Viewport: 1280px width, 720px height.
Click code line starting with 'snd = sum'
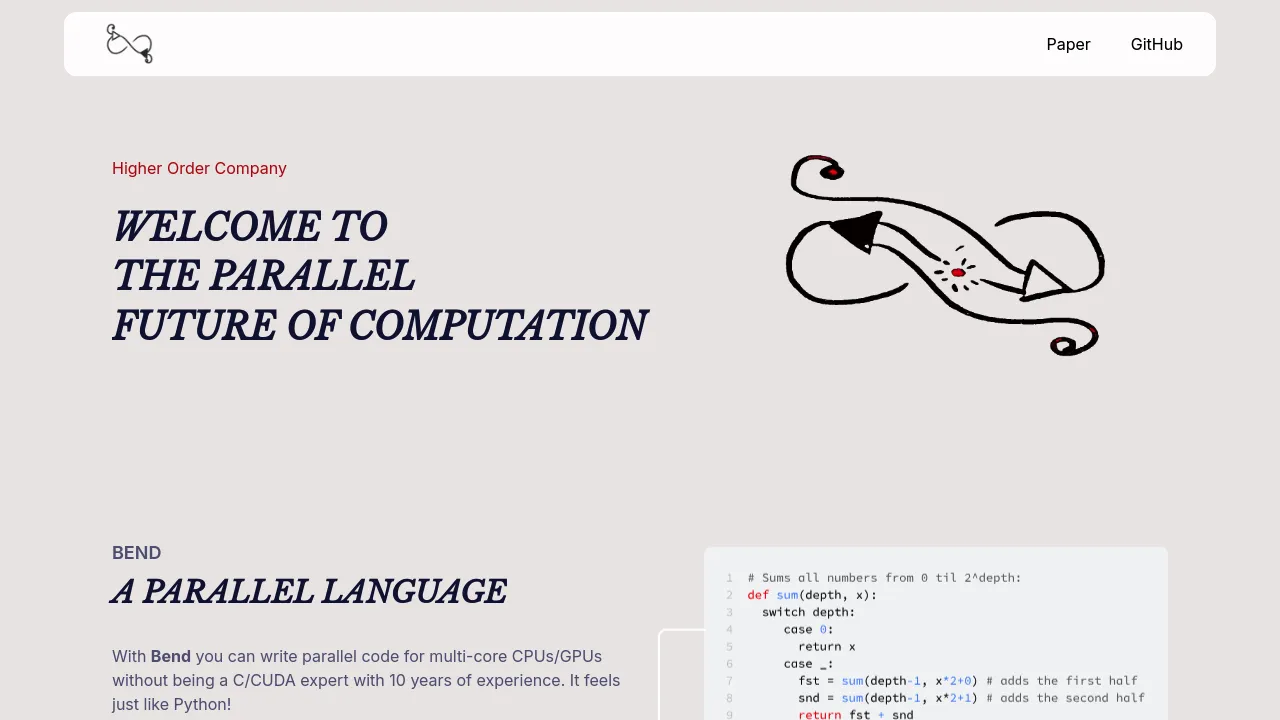click(971, 698)
